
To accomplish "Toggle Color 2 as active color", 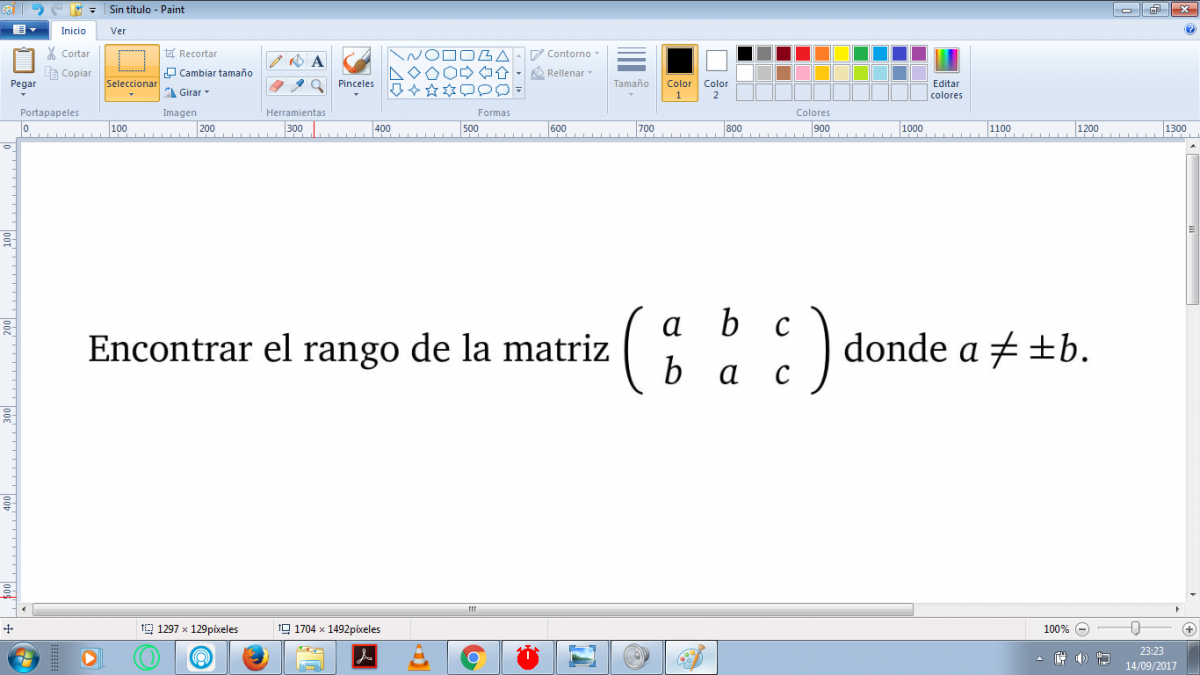I will (716, 72).
